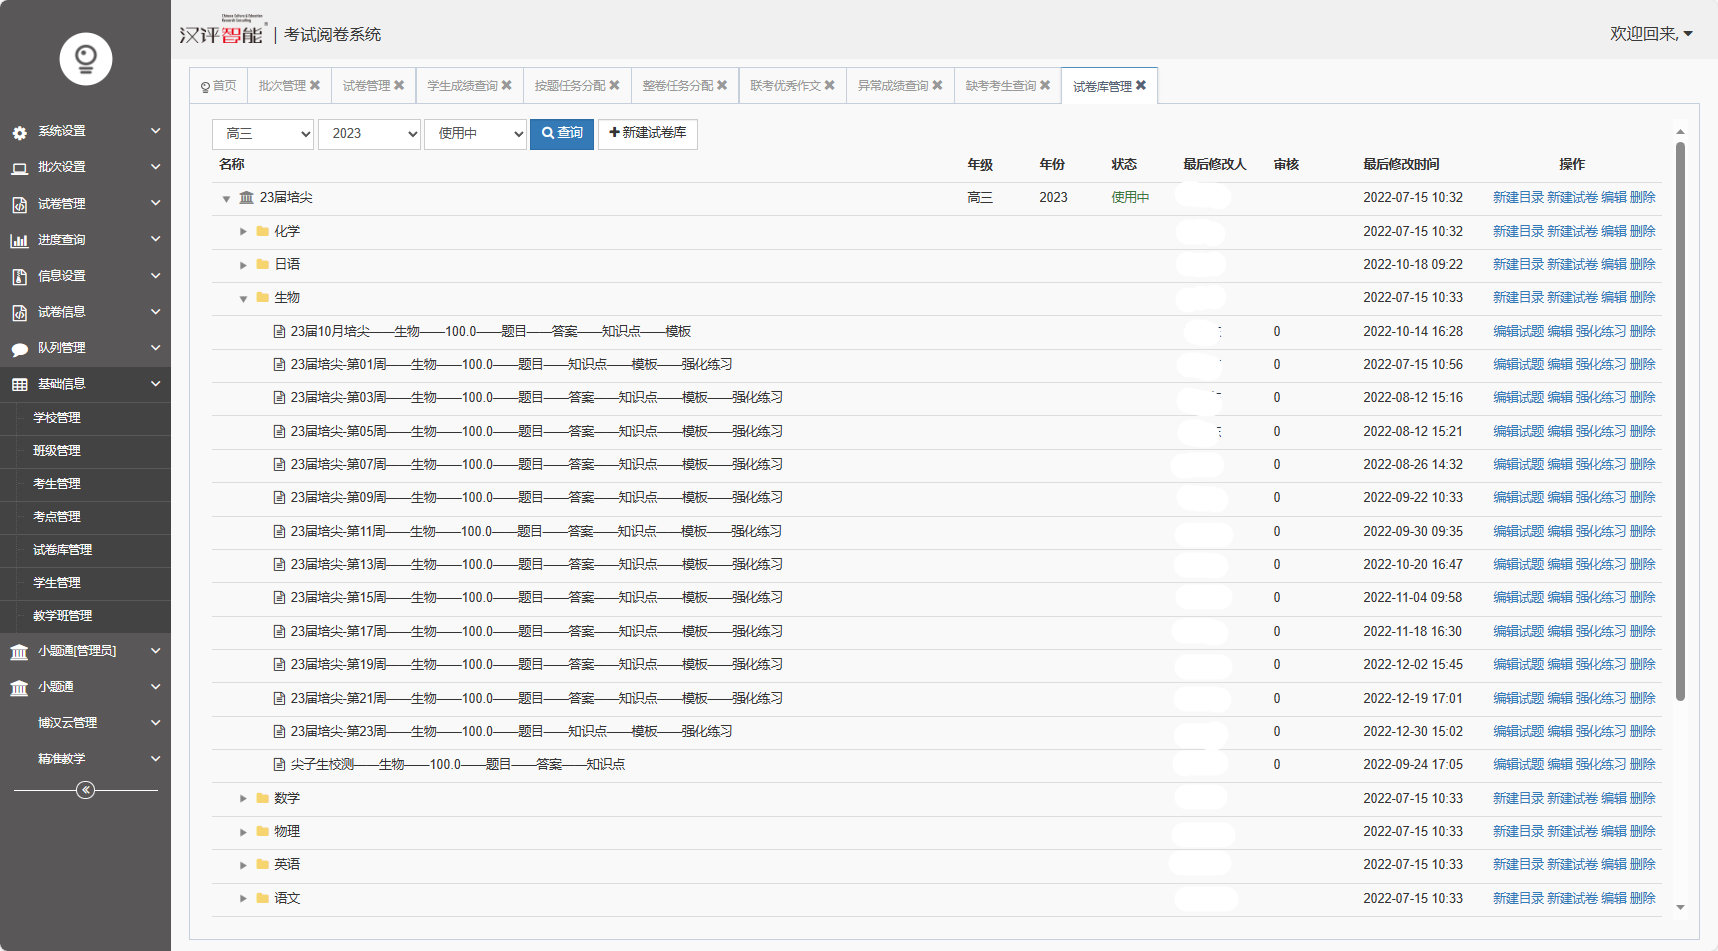Viewport: 1718px width, 951px height.
Task: Switch to the 首页 tab
Action: (218, 85)
